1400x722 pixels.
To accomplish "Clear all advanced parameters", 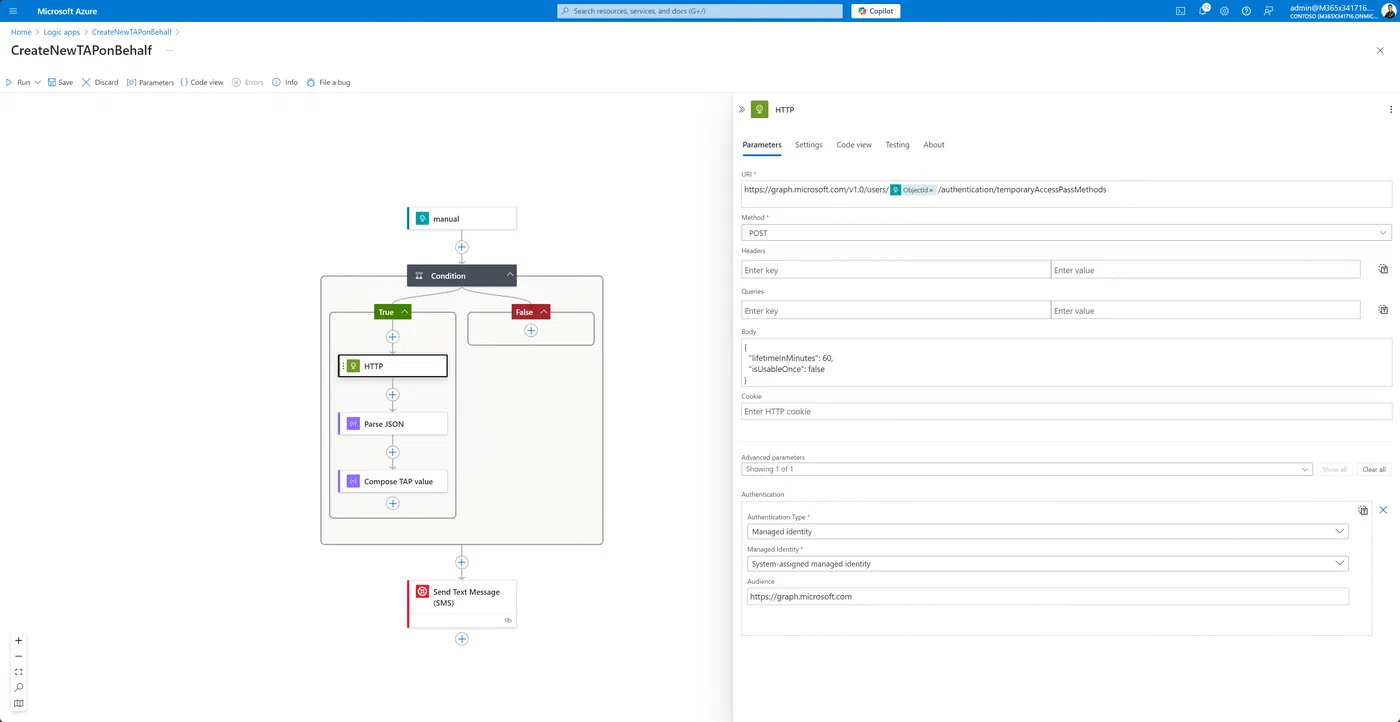I will pyautogui.click(x=1374, y=469).
